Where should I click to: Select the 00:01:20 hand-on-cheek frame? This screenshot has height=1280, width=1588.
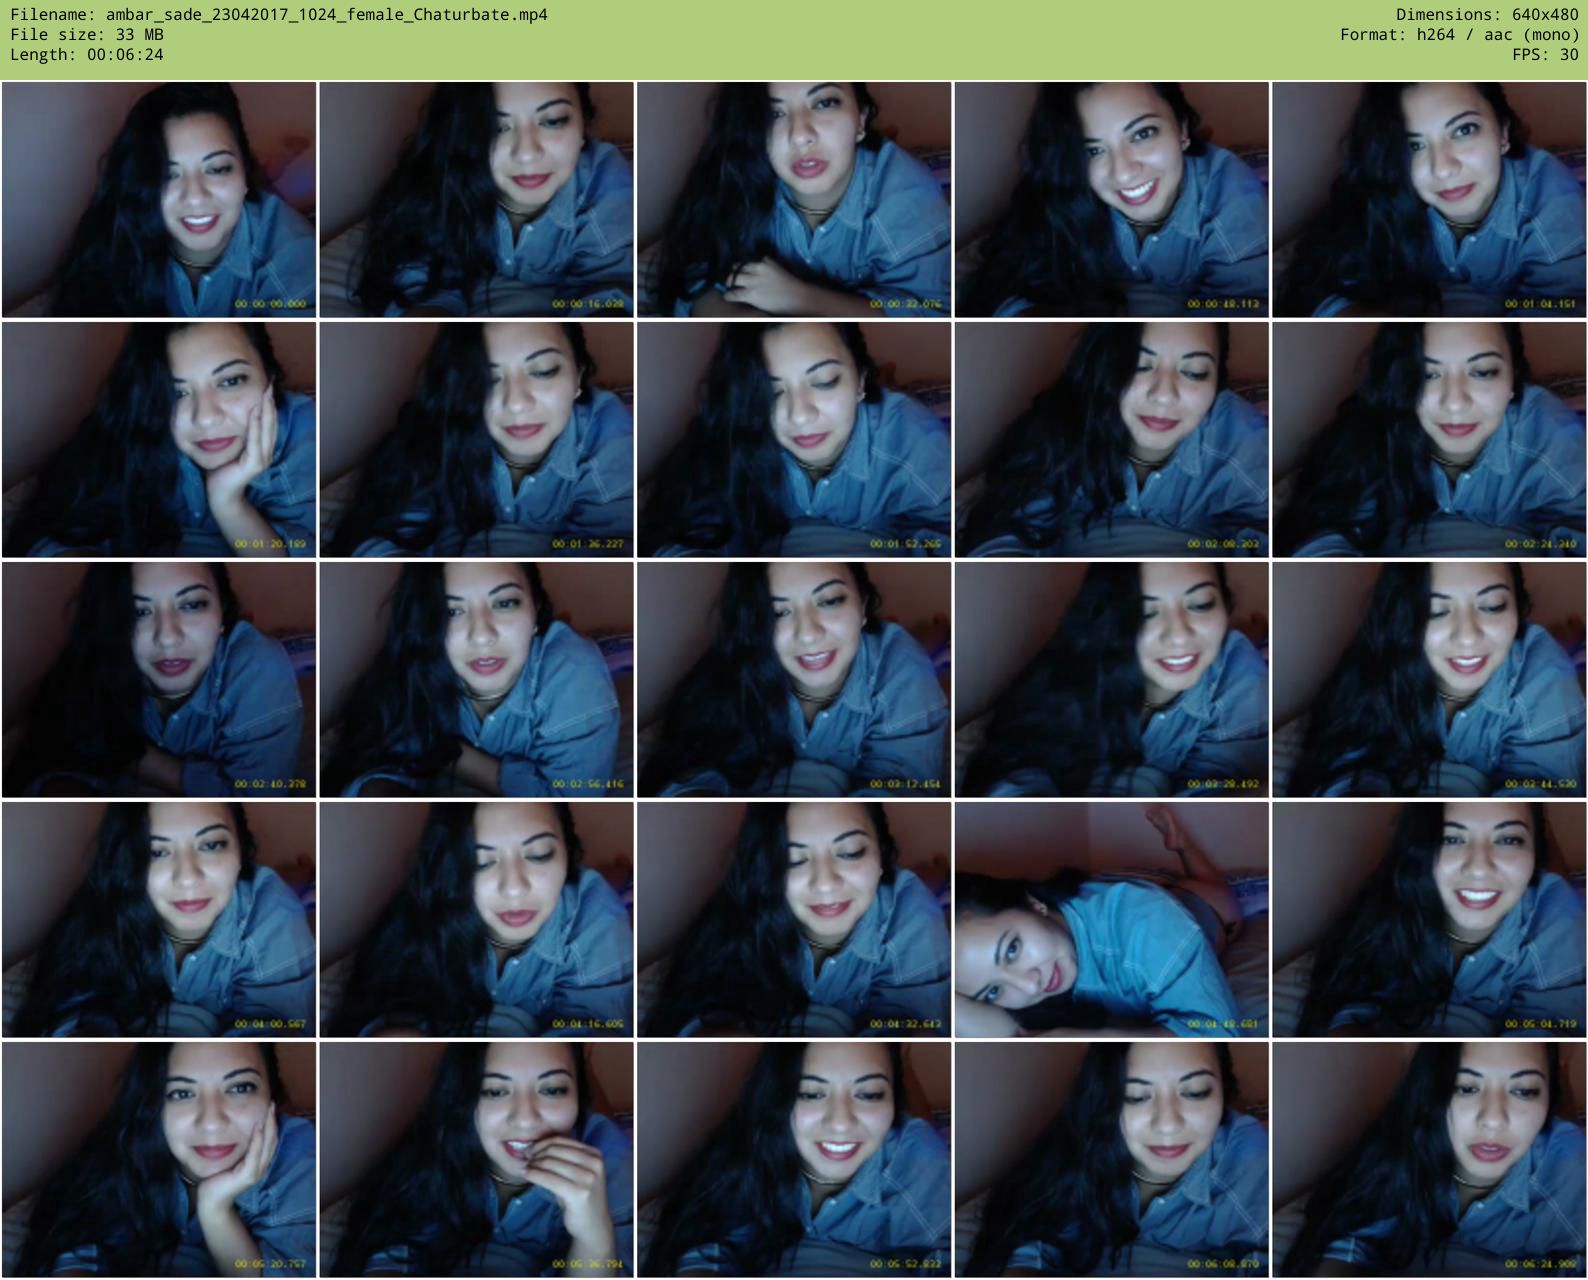click(159, 440)
